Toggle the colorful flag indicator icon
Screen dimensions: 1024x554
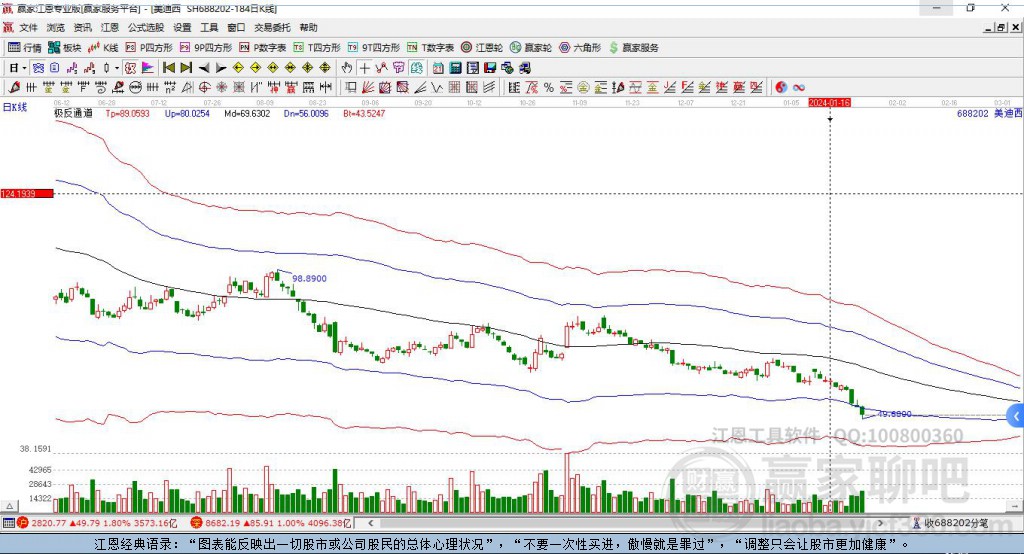pyautogui.click(x=148, y=68)
